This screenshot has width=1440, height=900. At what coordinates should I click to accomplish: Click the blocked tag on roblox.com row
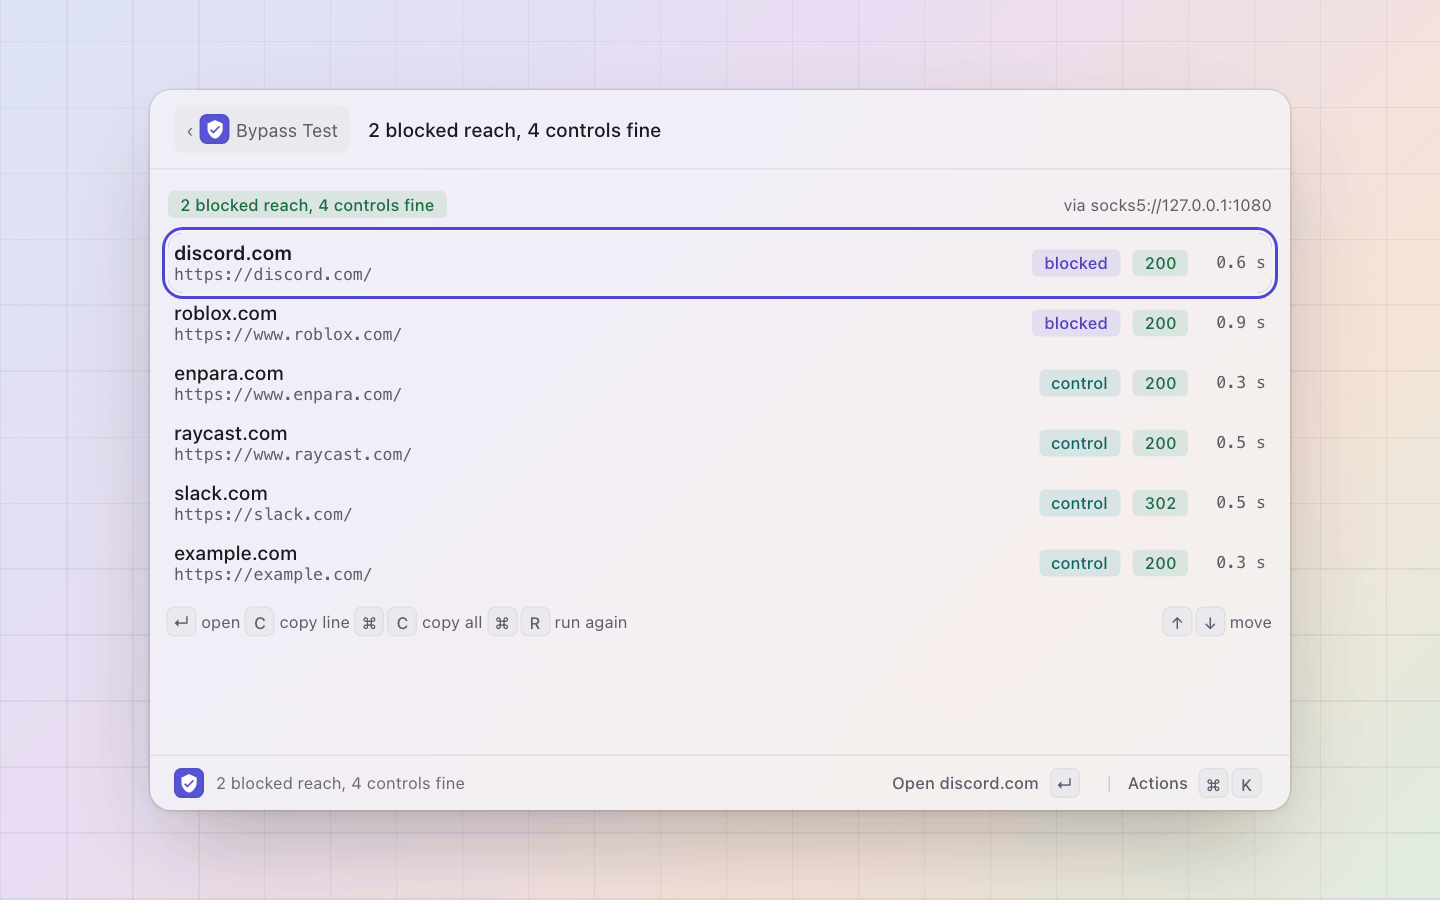pos(1076,323)
